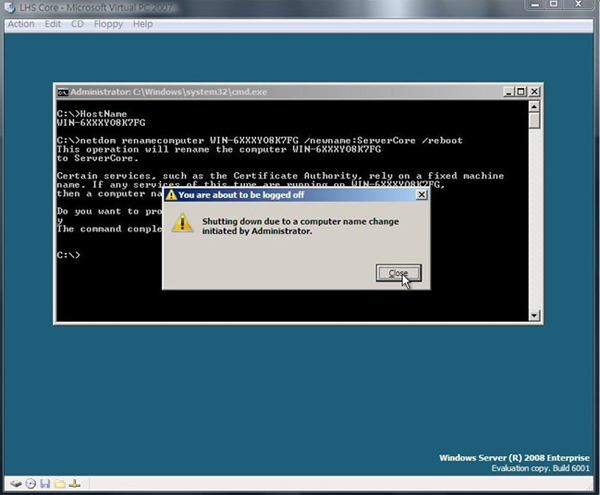Viewport: 600px width, 495px height.
Task: Open the CD menu
Action: 77,23
